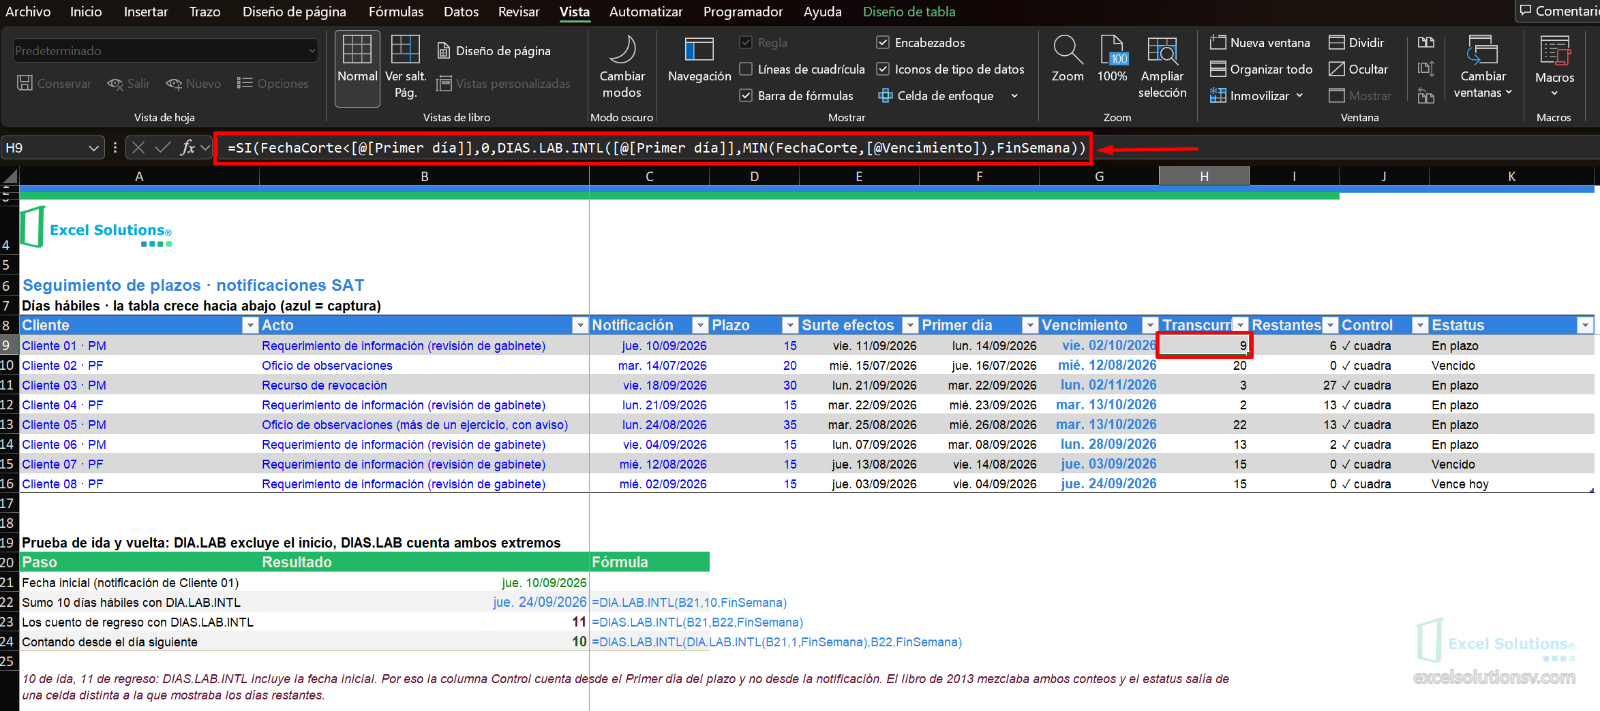Expand the Inmovilizar dropdown
Screen dimensions: 1600x711
pos(1299,96)
